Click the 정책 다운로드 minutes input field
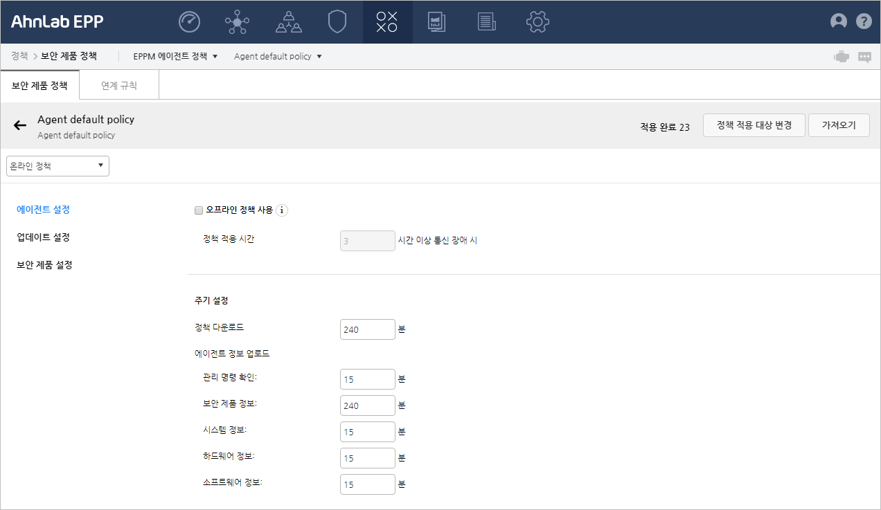881x510 pixels. pyautogui.click(x=367, y=329)
